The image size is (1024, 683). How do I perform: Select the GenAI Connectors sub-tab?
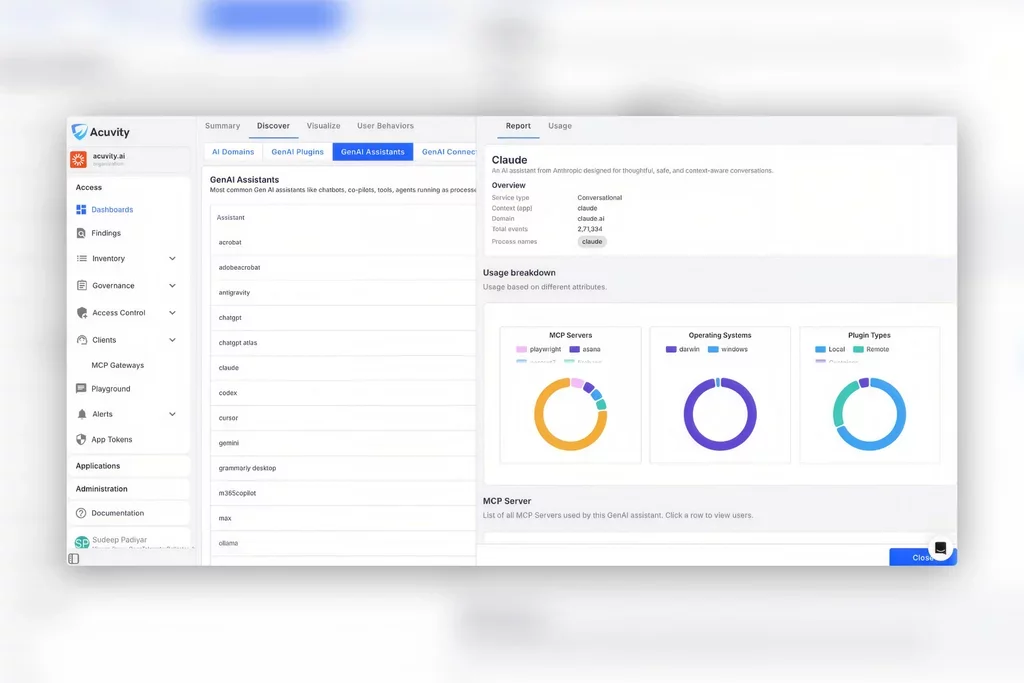pos(447,151)
